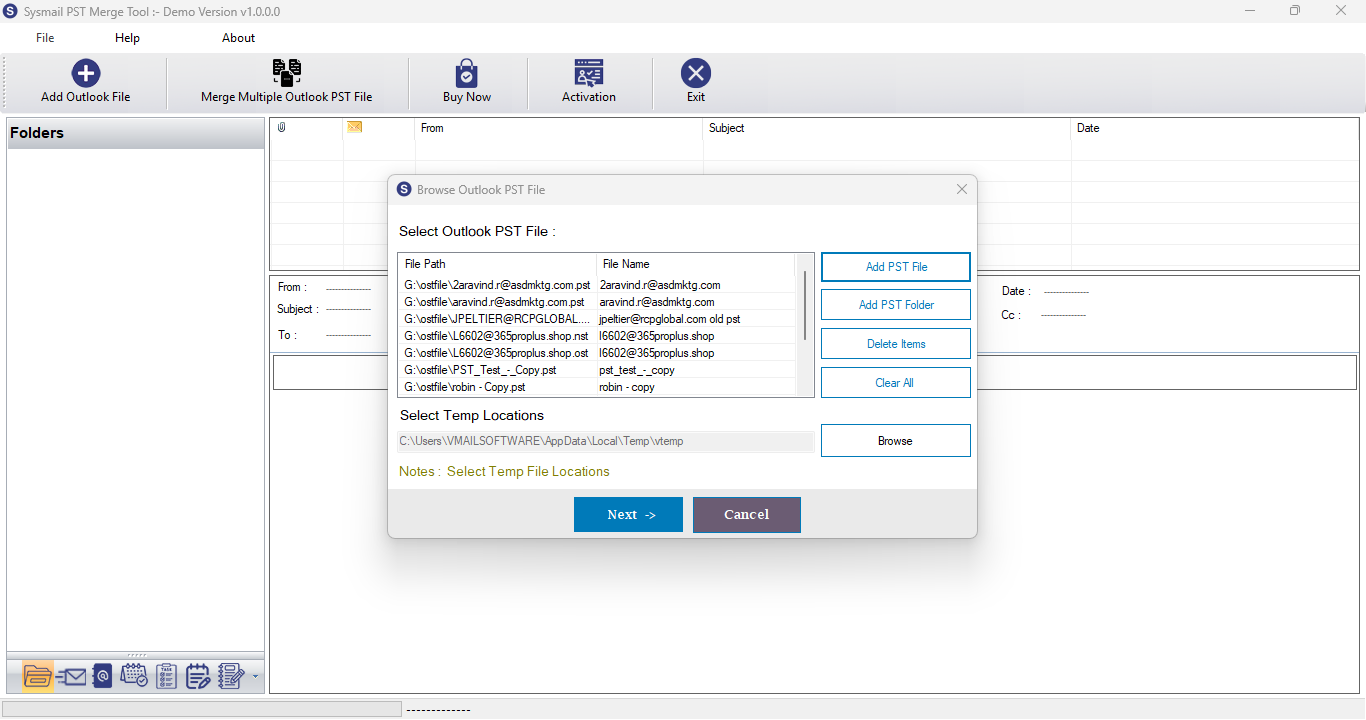
Task: Show the calendar icon view
Action: coord(134,676)
